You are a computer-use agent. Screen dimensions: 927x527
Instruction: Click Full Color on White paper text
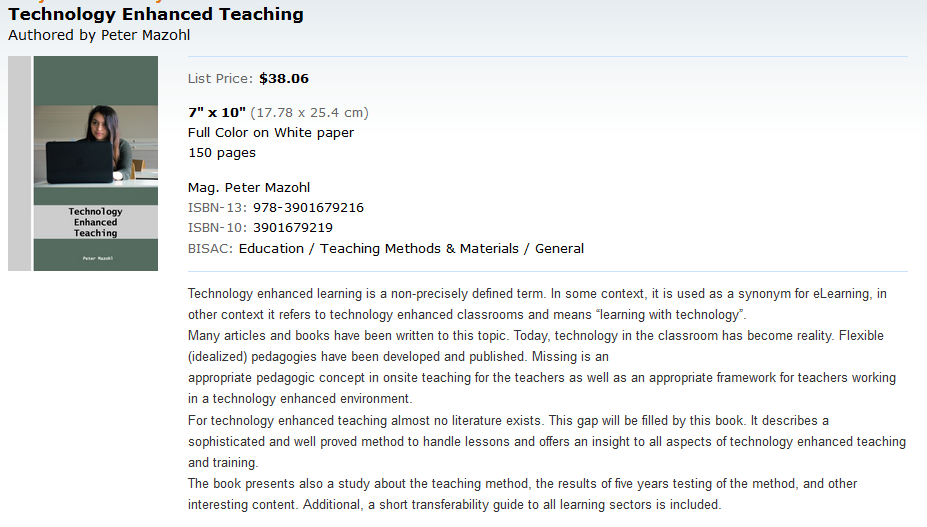point(271,132)
